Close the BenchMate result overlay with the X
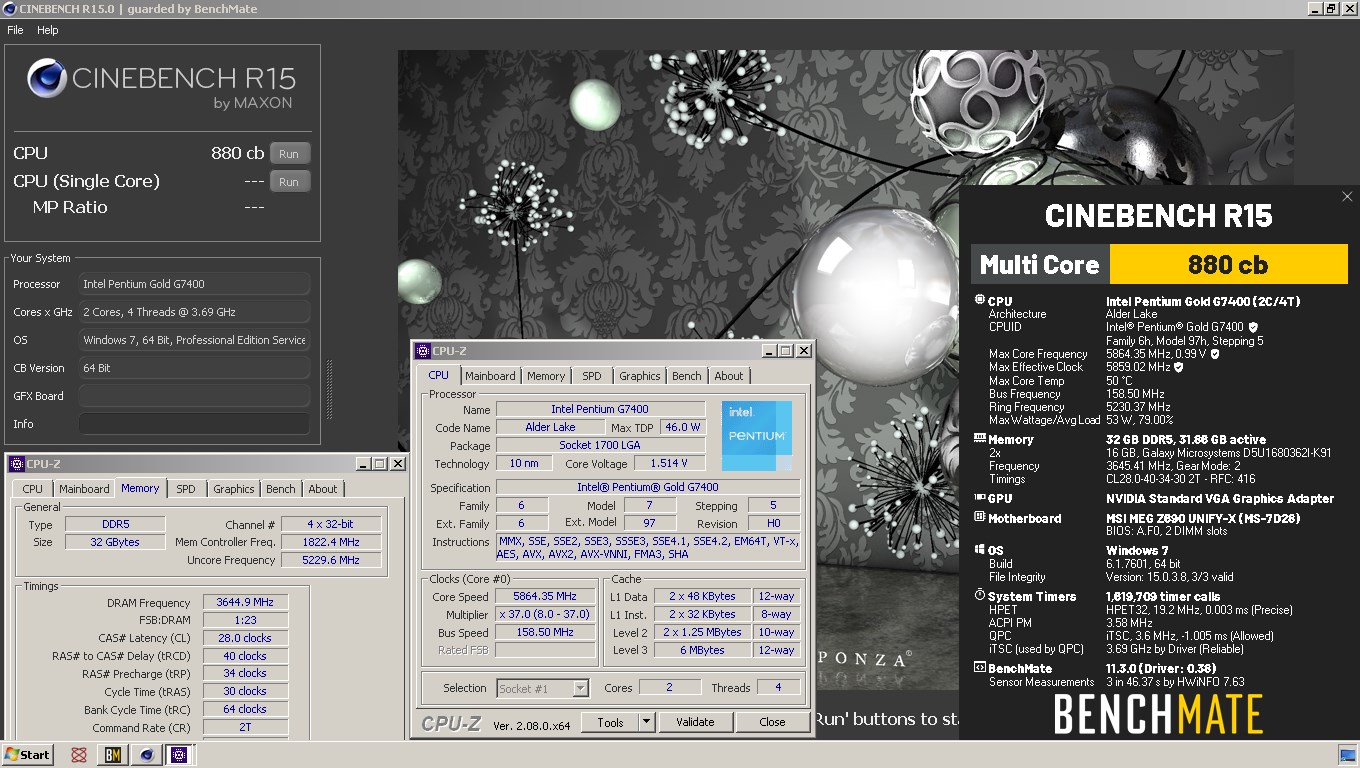The width and height of the screenshot is (1360, 768). [x=1347, y=197]
